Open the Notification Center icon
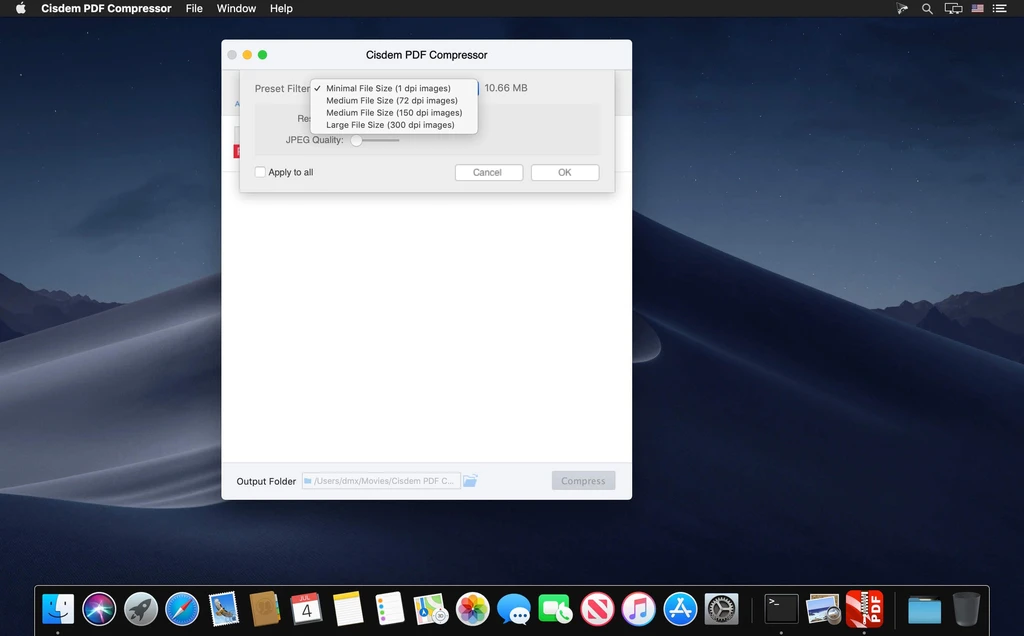 point(999,9)
